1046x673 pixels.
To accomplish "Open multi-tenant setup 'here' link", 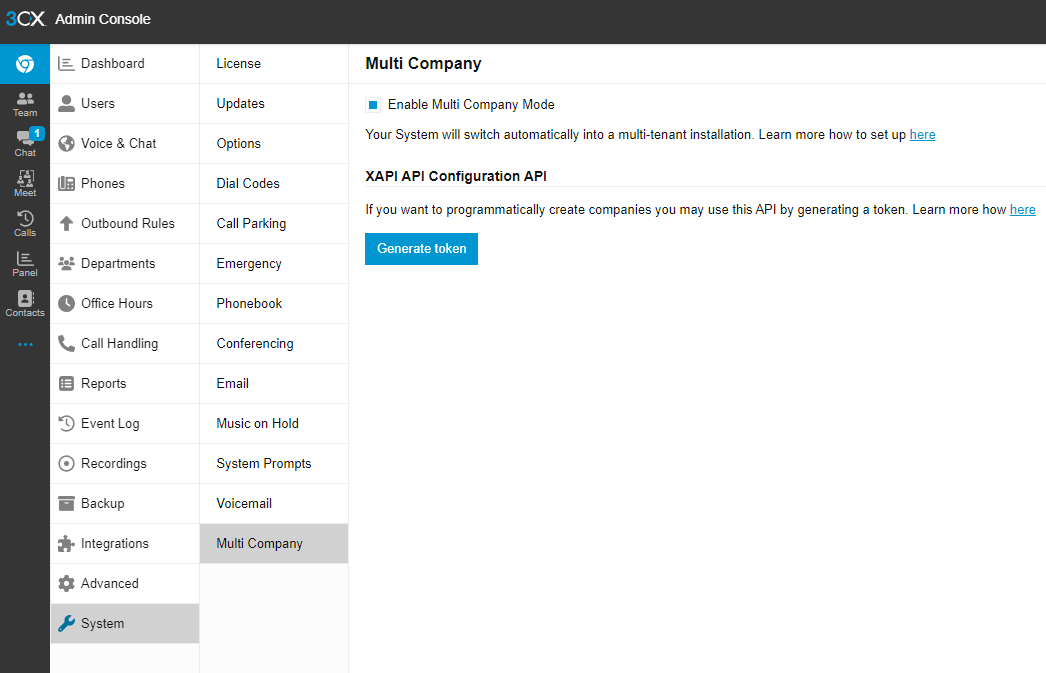I will 923,135.
